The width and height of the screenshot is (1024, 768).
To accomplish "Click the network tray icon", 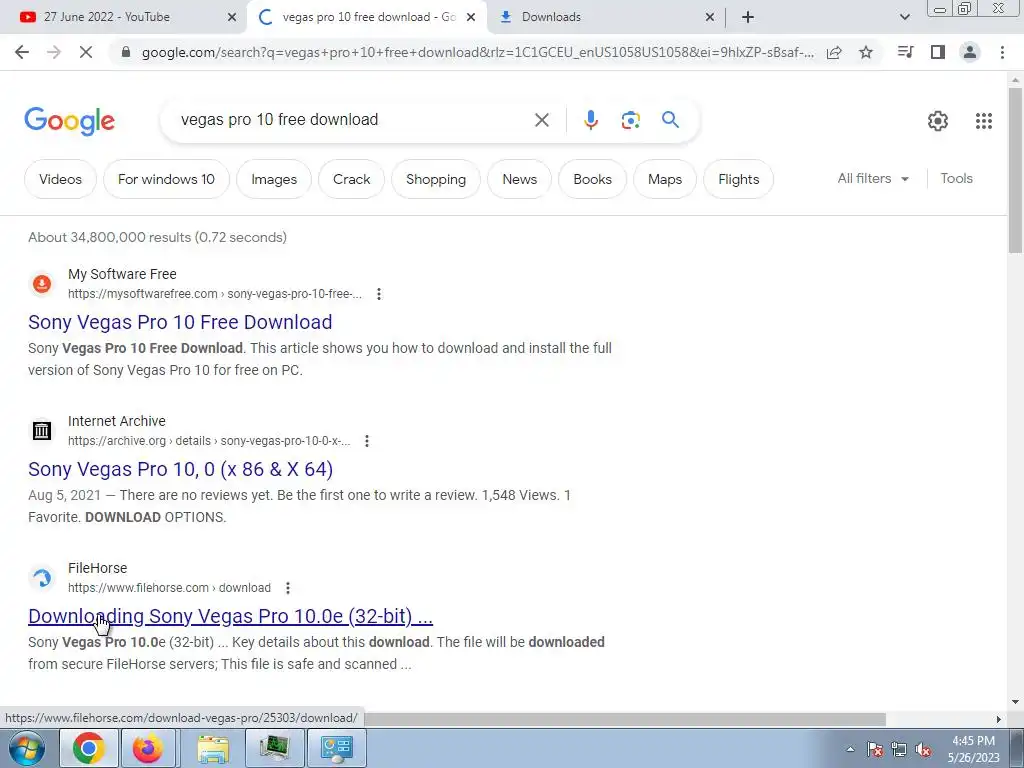I will click(x=899, y=750).
